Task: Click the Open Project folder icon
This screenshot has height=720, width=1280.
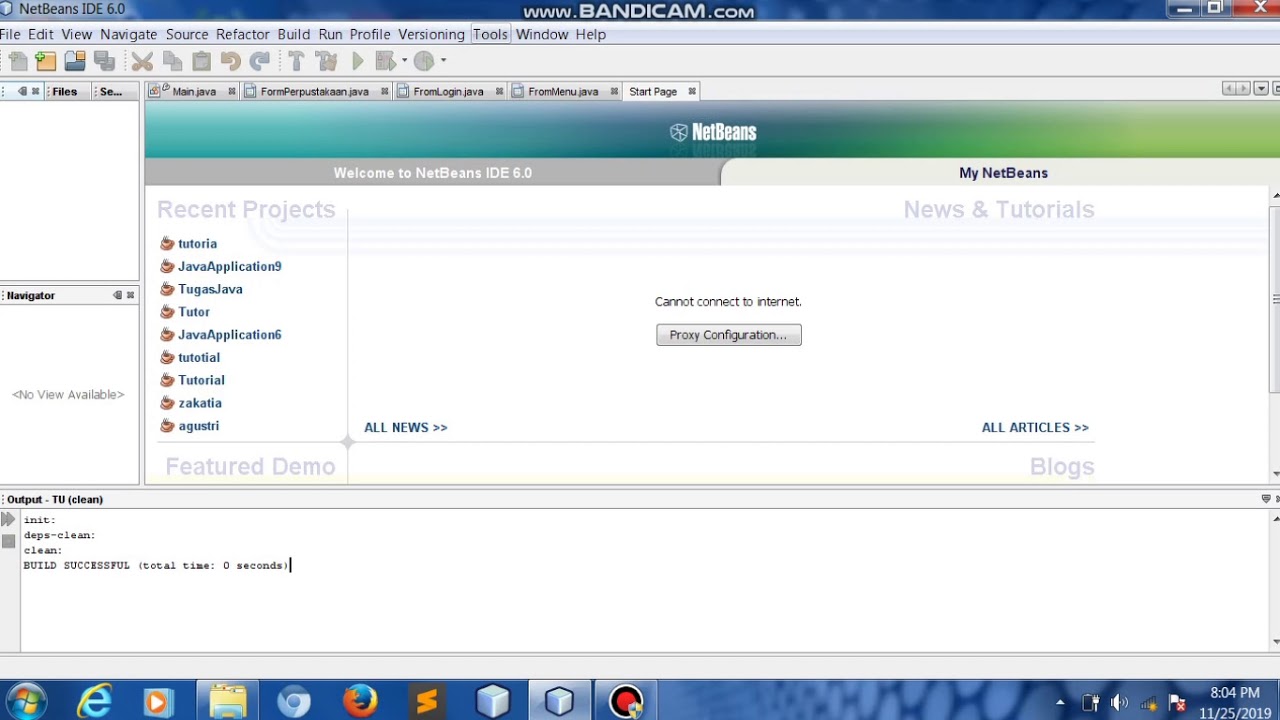Action: click(75, 62)
